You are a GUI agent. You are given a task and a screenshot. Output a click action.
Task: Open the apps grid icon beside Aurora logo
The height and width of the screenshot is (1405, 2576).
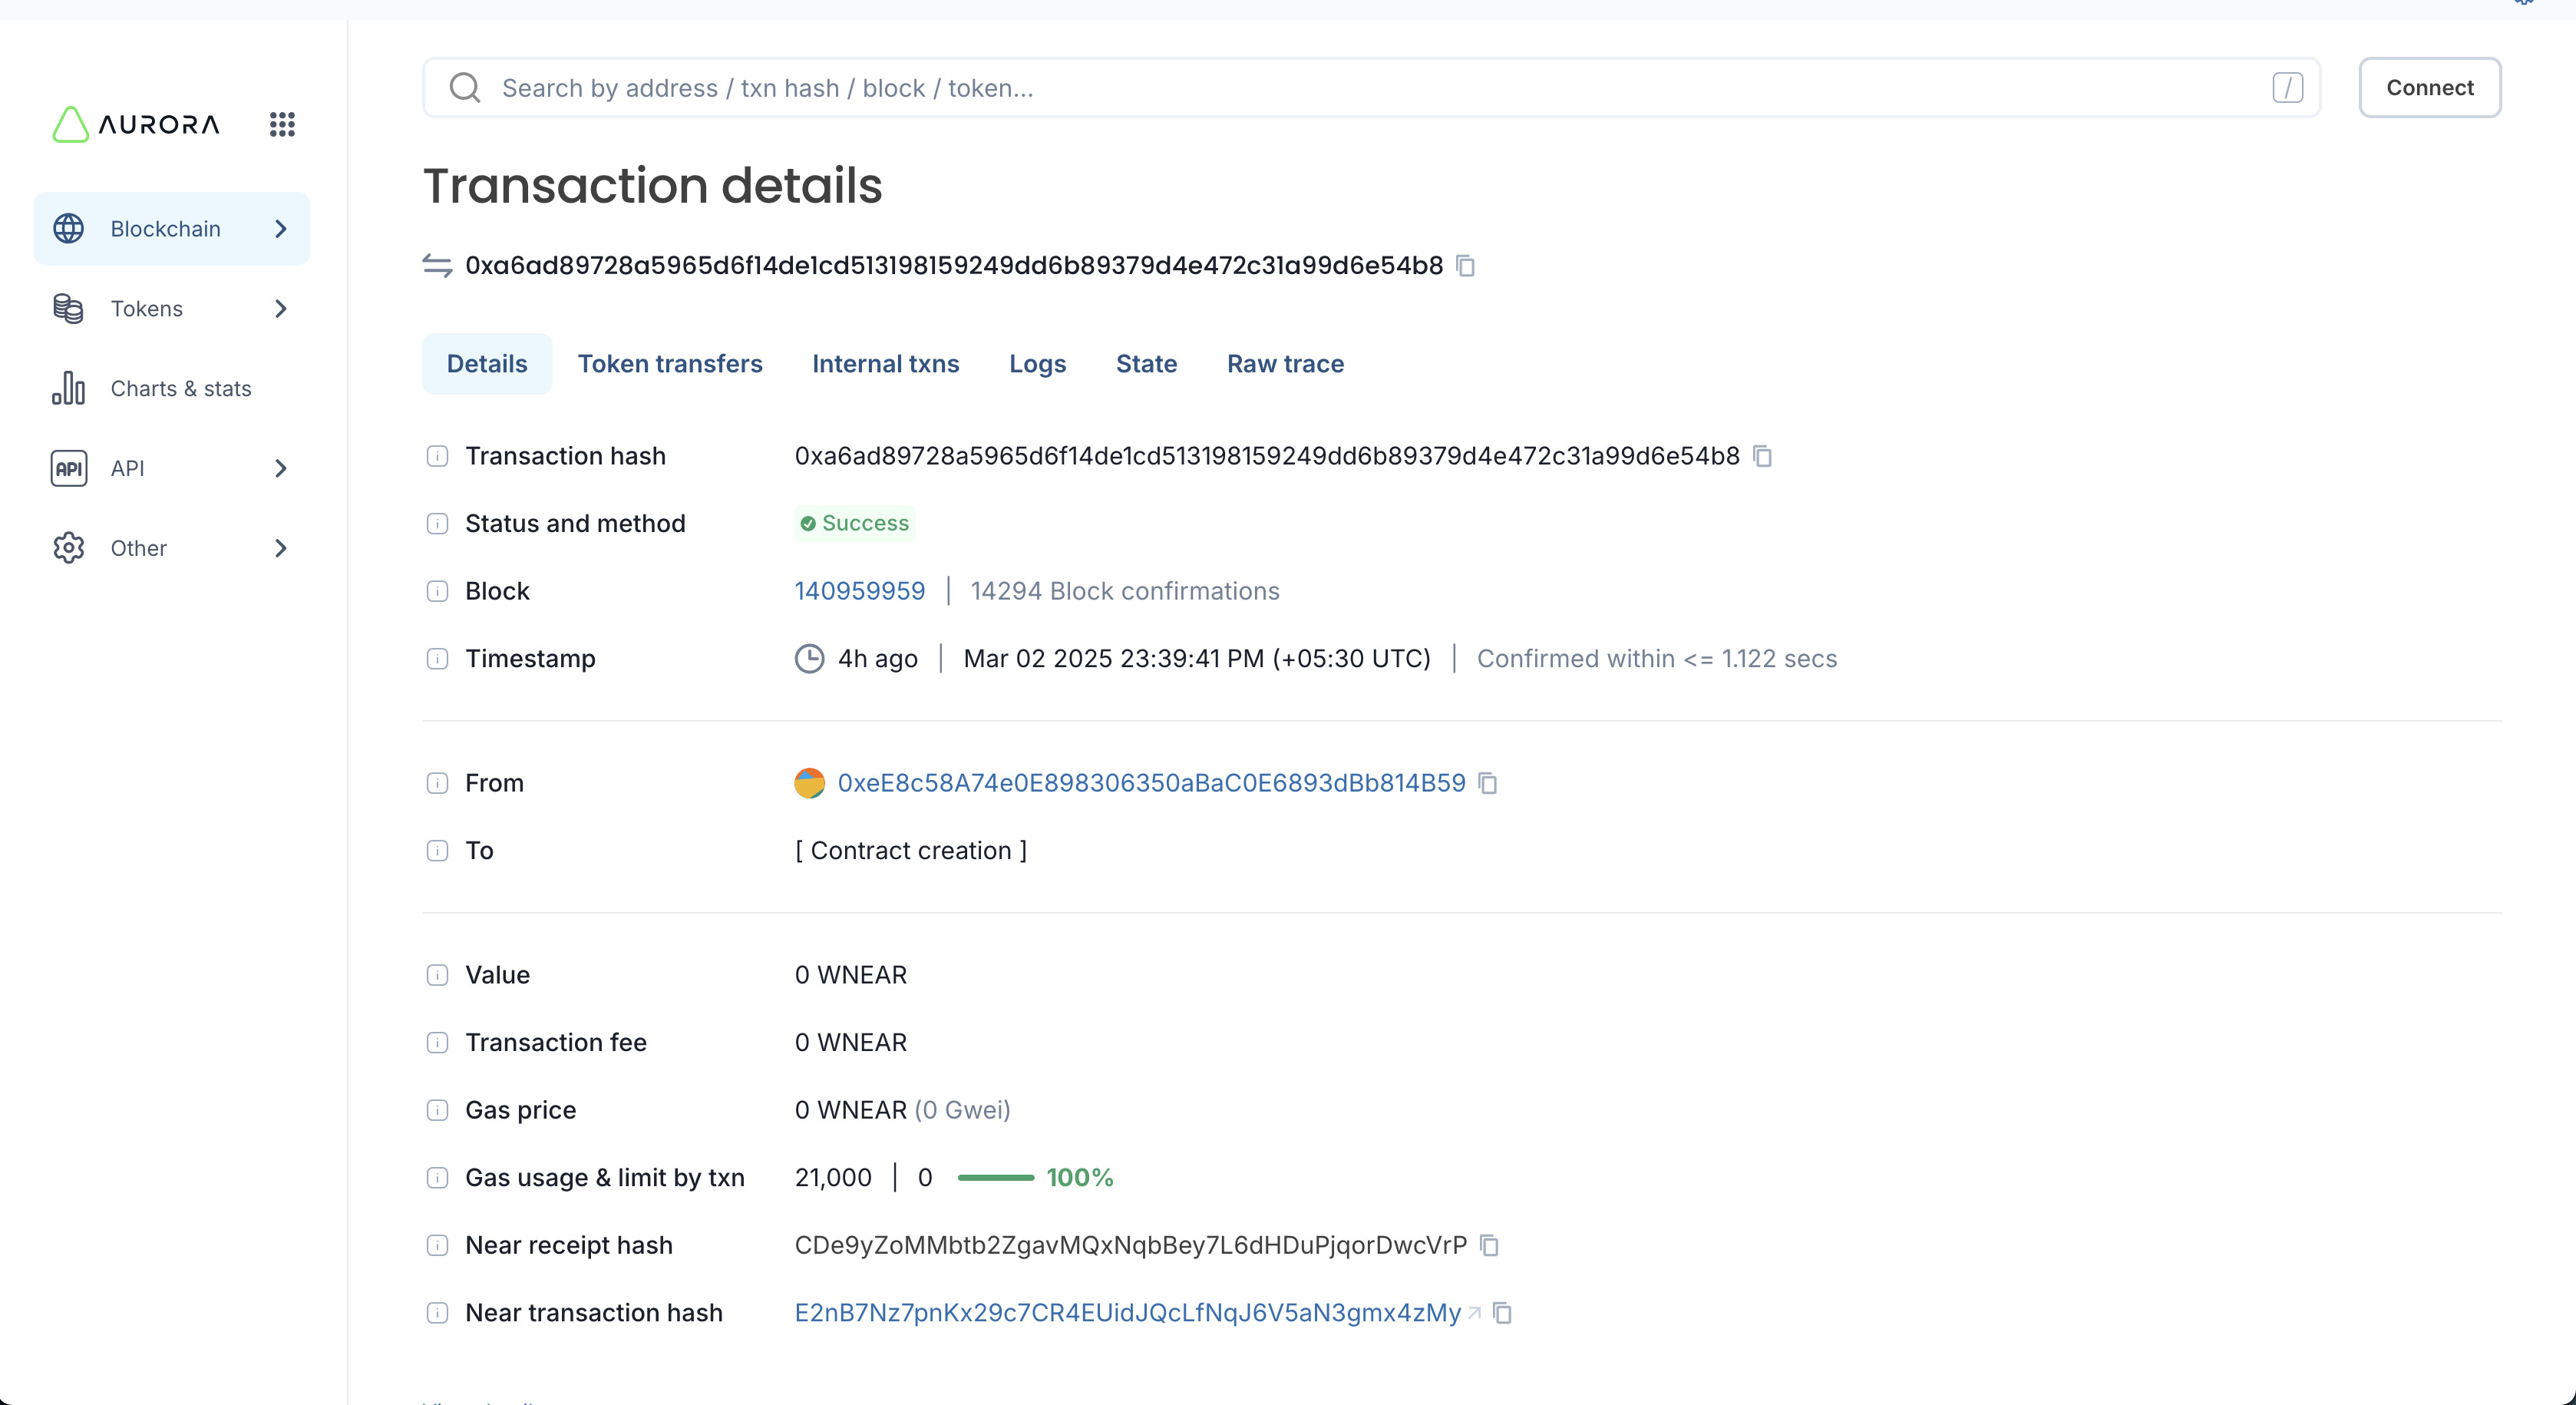[282, 124]
